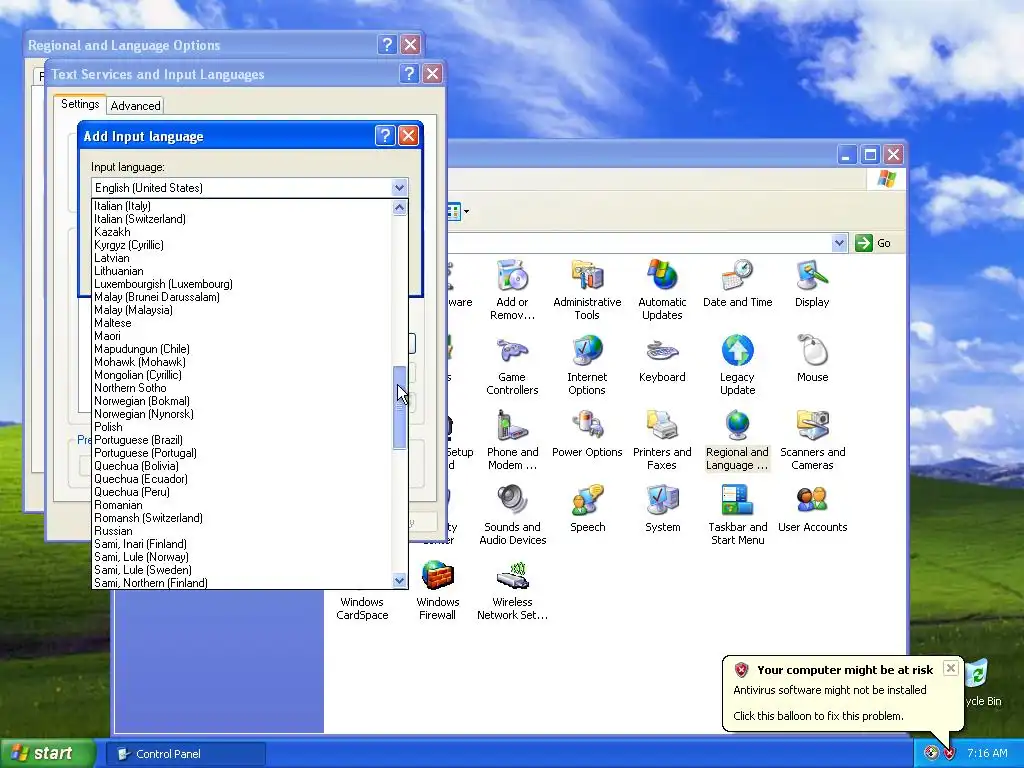Select Sami, Lule (Sweden) entry

pos(242,569)
